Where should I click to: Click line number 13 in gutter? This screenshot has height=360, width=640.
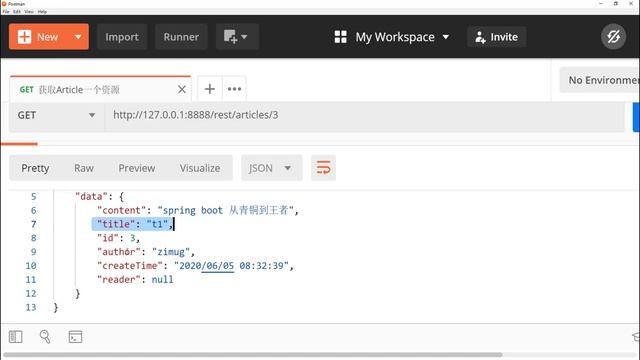(31, 307)
